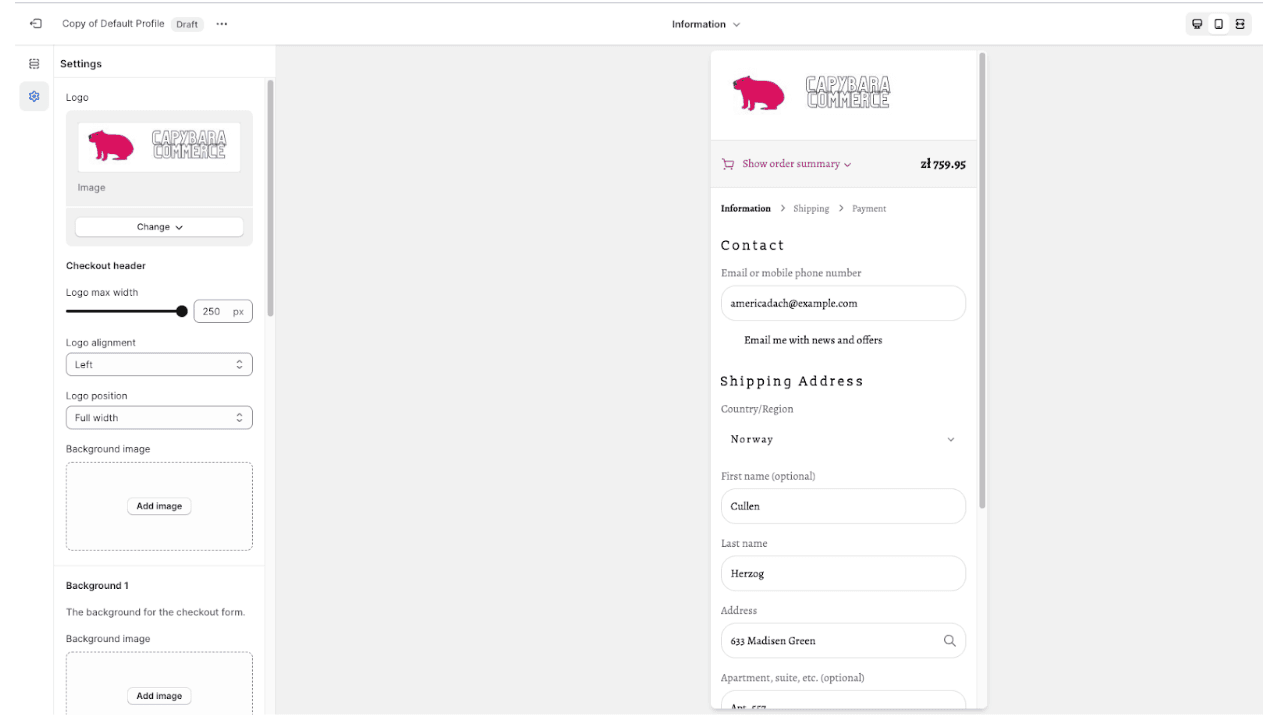Open the Logo alignment dropdown
1266x720 pixels.
[x=158, y=364]
